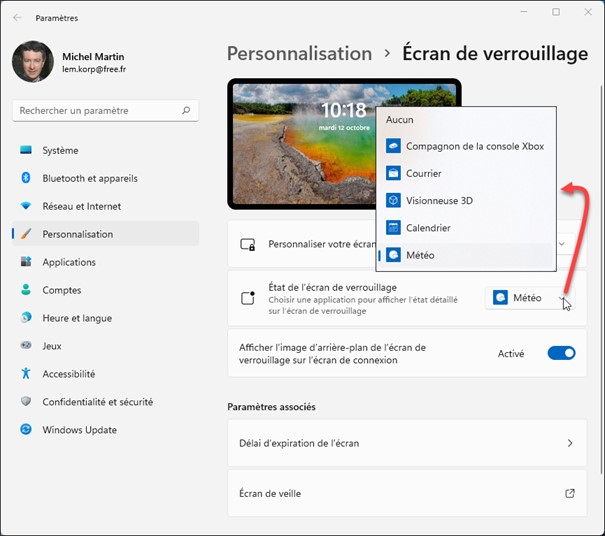Open Jeux settings category
605x536 pixels.
[106, 345]
